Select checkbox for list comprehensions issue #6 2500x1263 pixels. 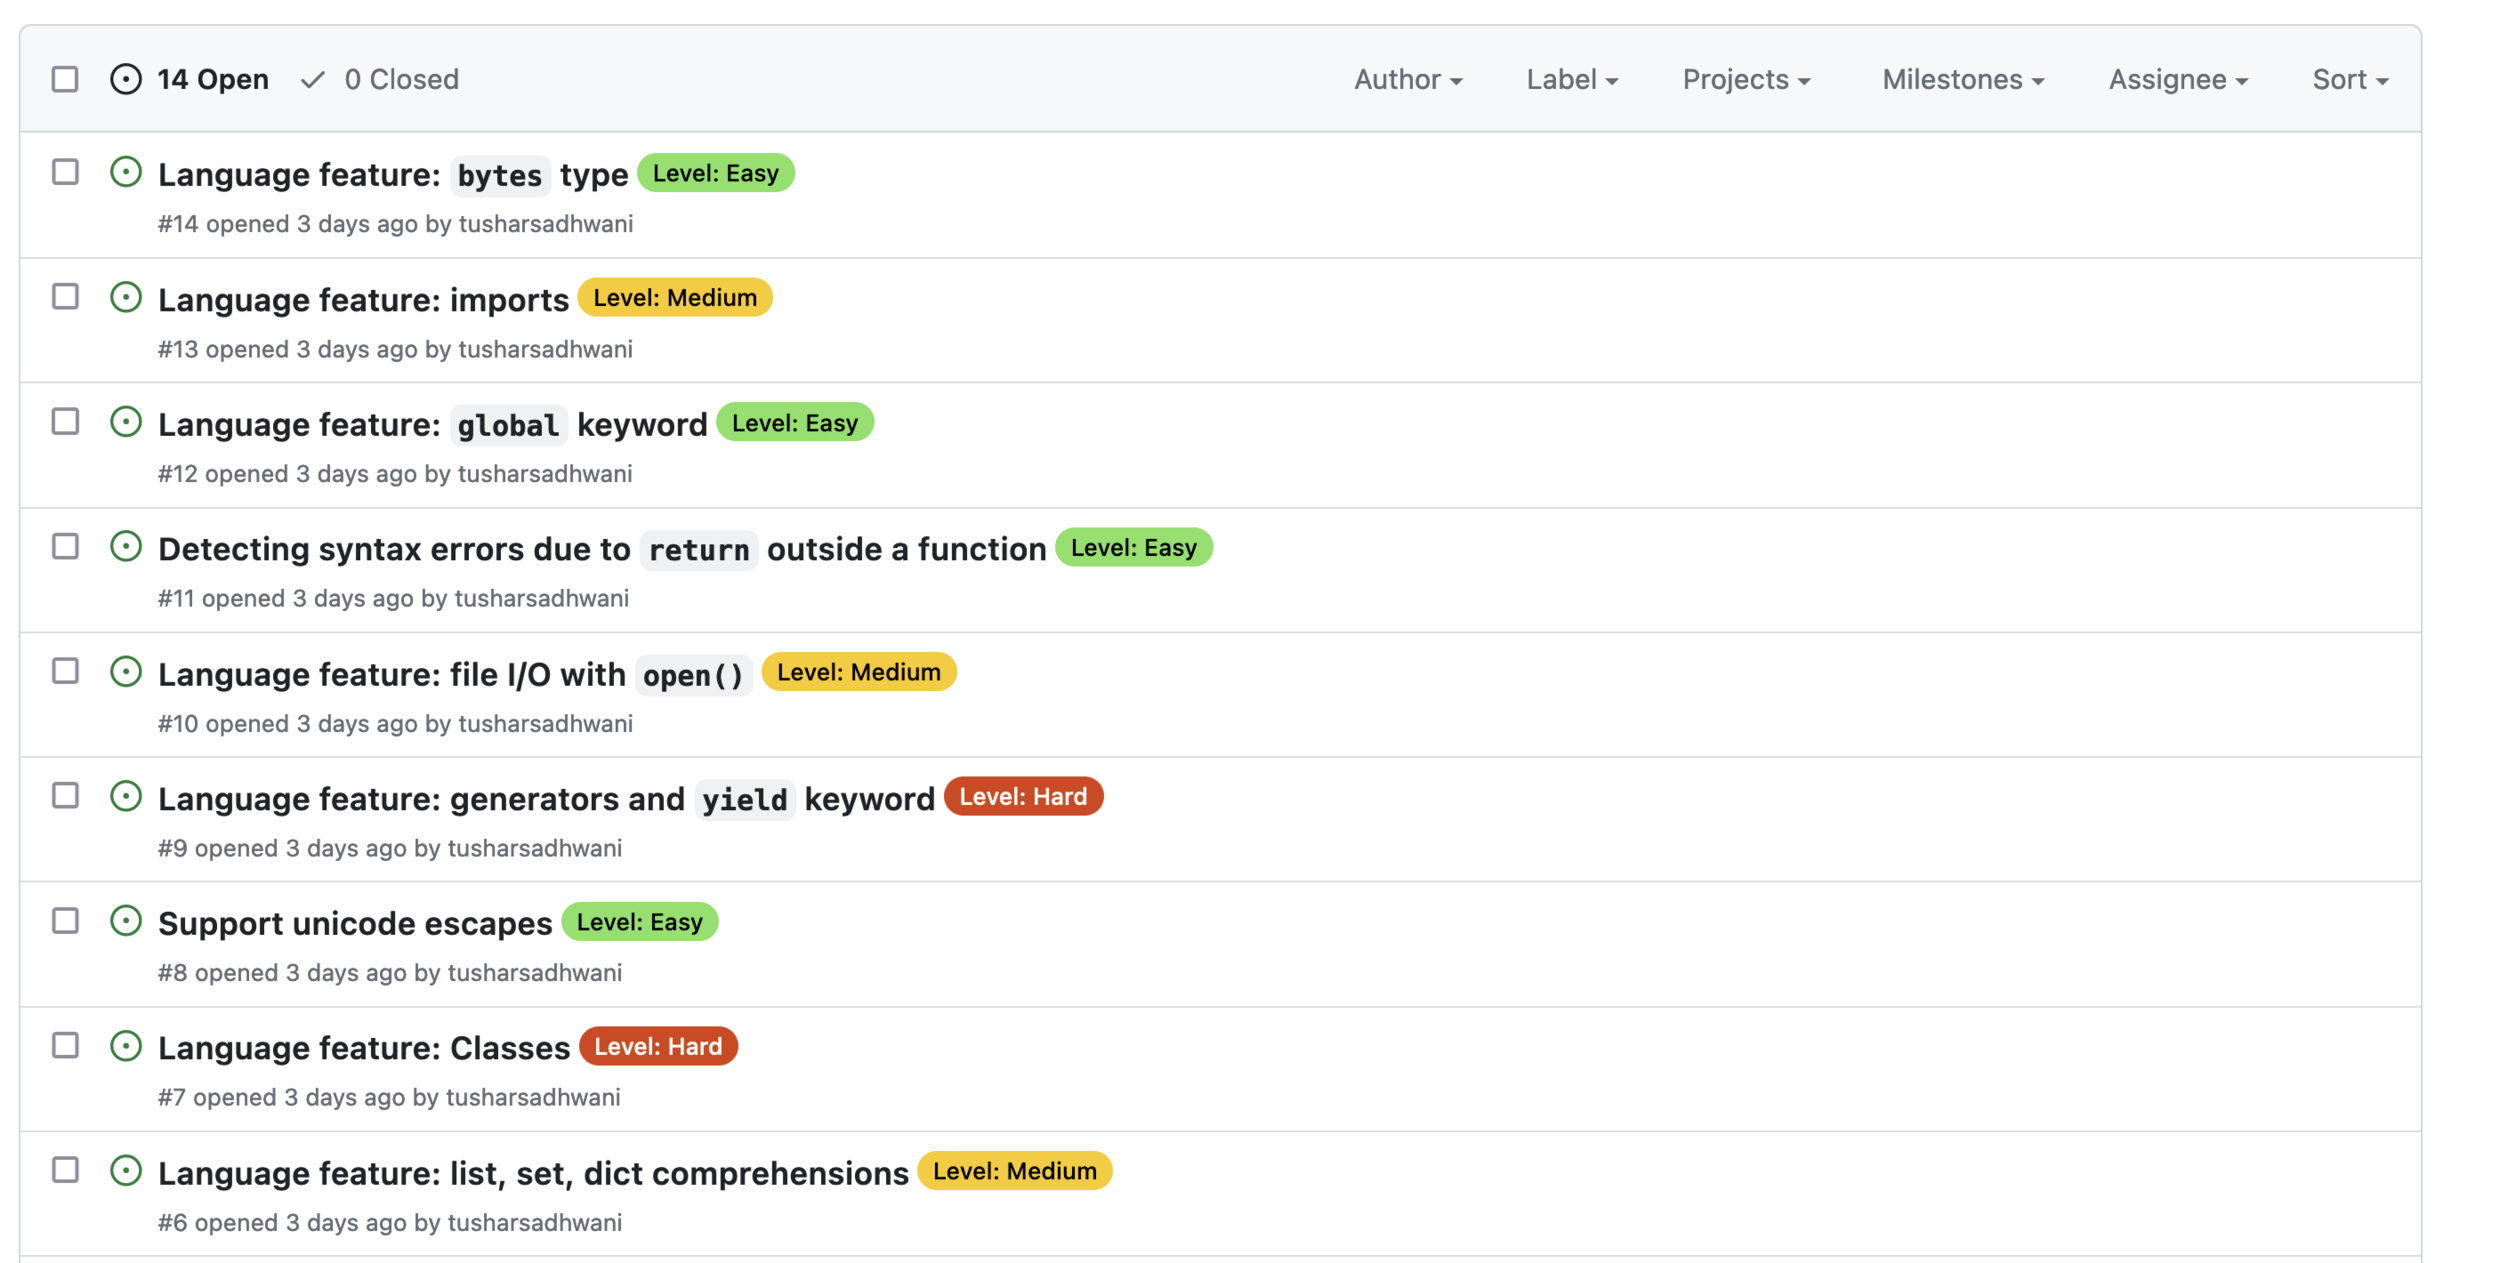tap(65, 1170)
